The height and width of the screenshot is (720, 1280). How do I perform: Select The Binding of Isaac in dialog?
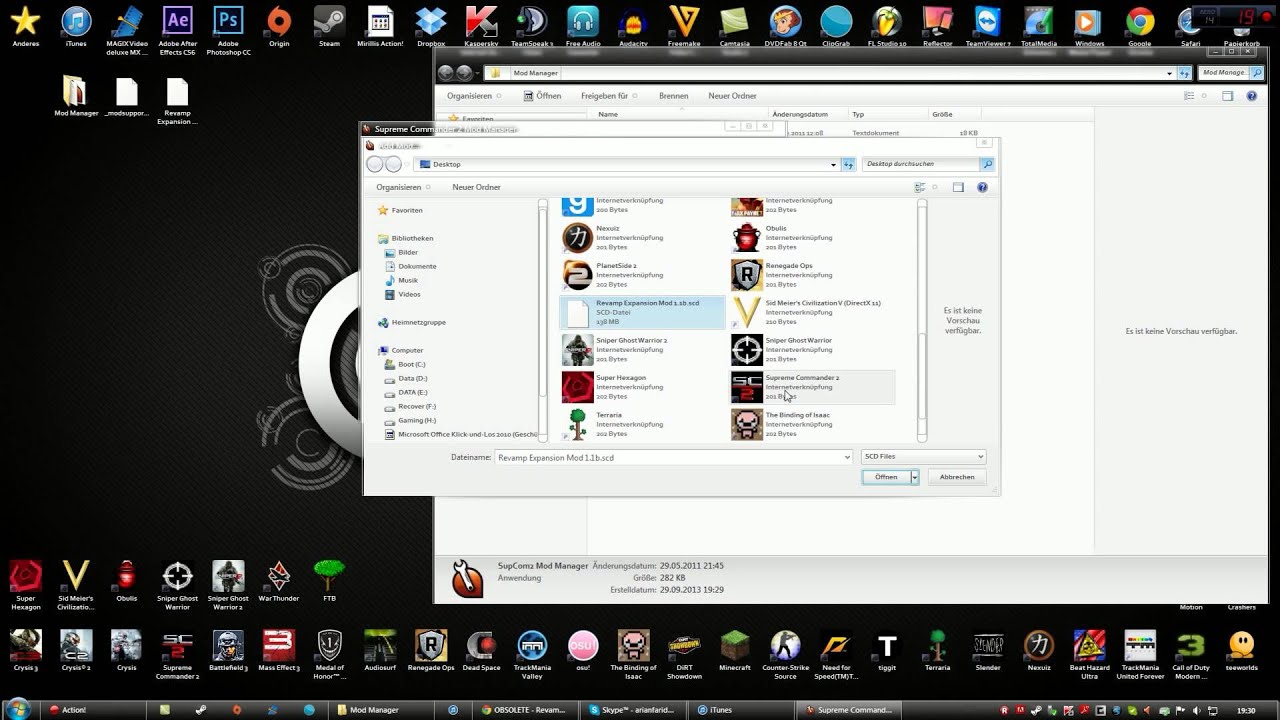click(812, 424)
